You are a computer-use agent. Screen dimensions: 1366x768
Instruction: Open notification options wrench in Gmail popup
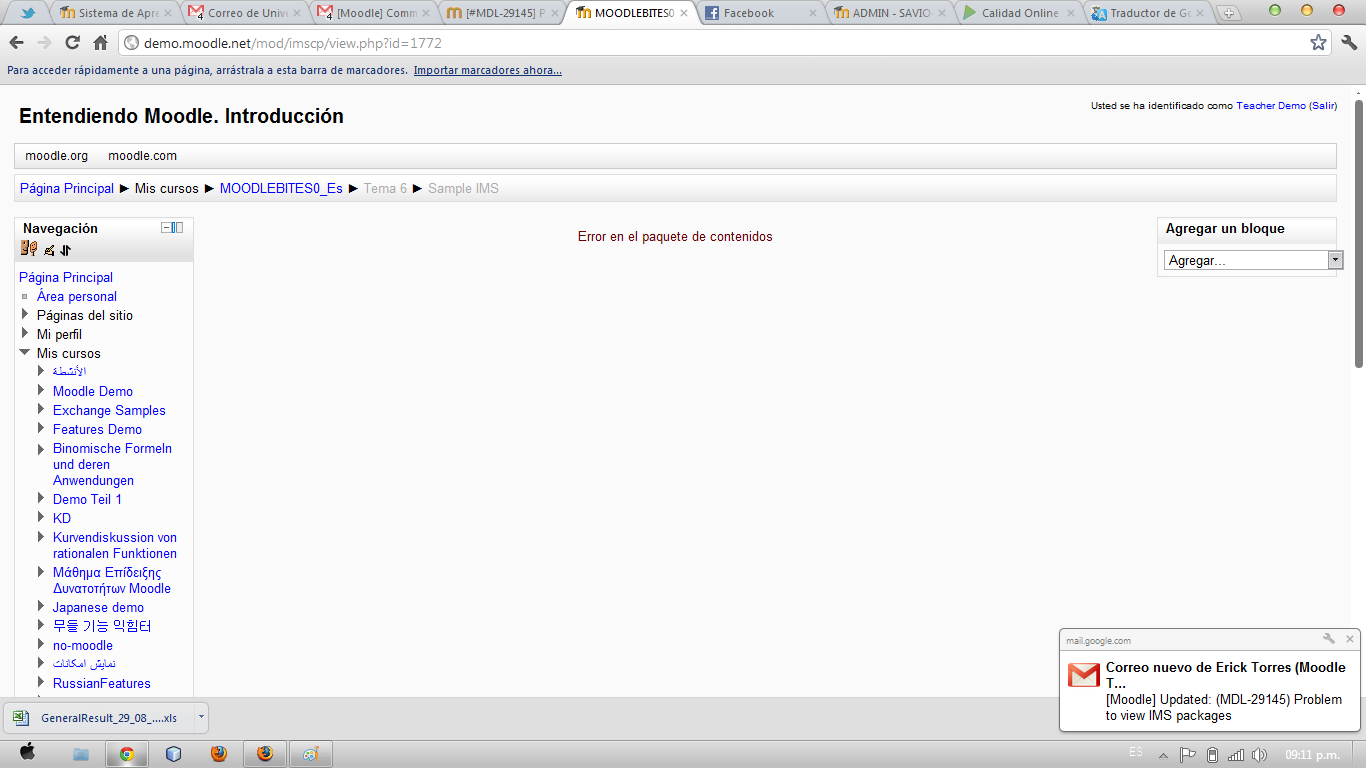(1329, 639)
